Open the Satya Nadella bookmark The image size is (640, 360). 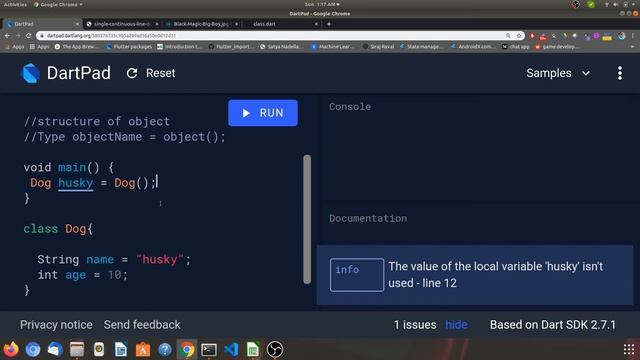[282, 47]
